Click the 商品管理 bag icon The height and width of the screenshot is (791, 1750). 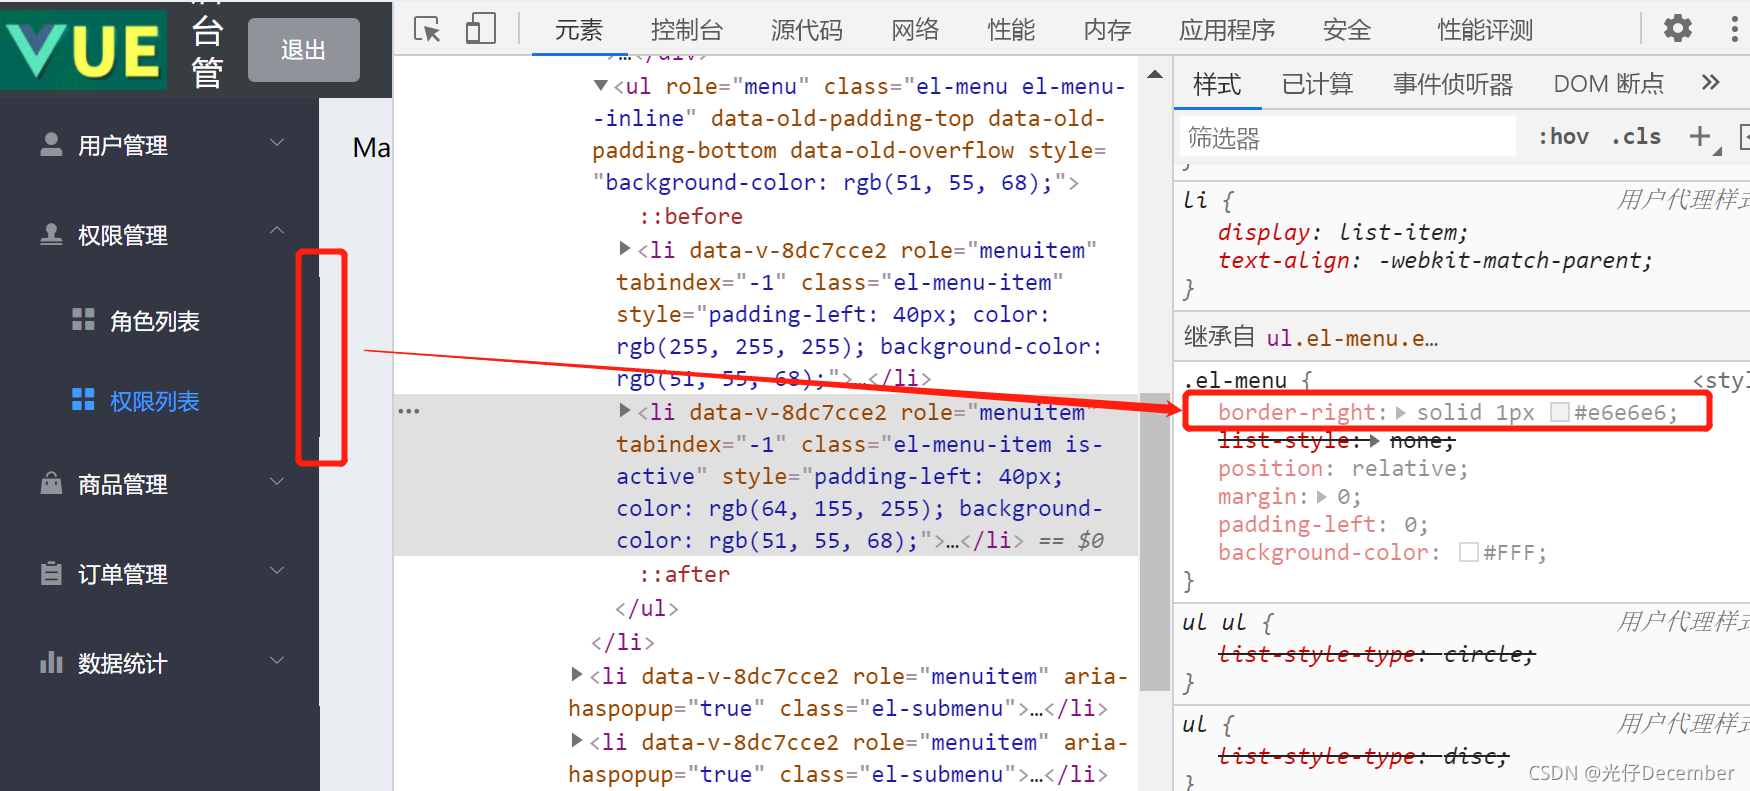tap(51, 483)
